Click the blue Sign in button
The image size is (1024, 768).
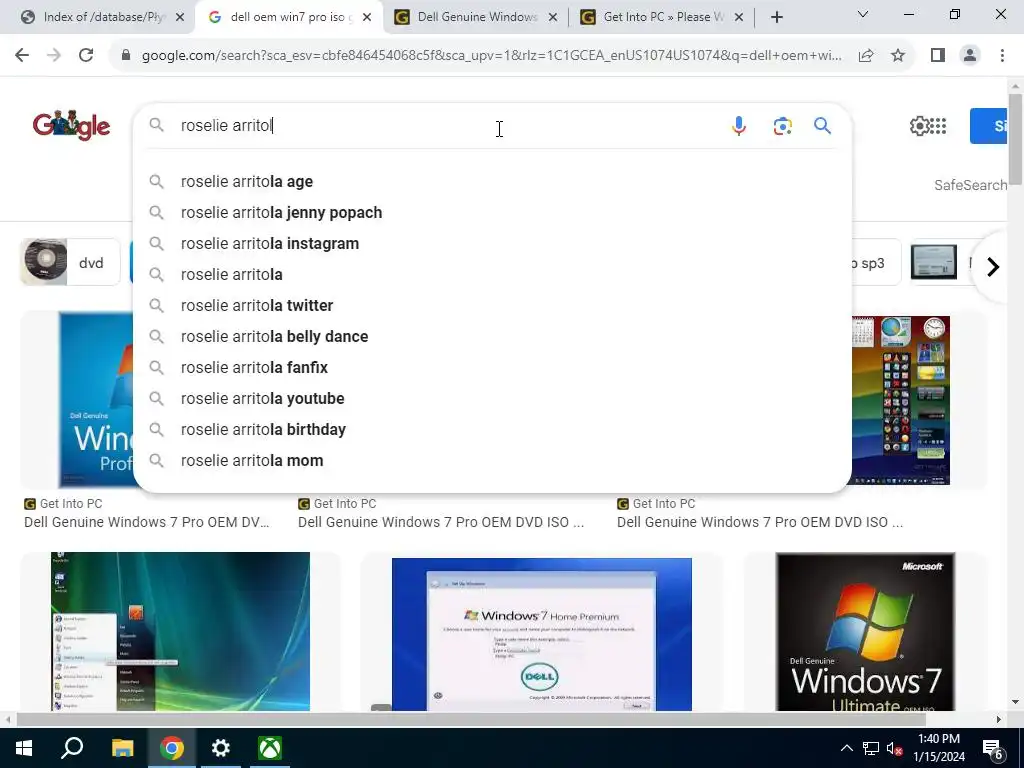click(989, 126)
